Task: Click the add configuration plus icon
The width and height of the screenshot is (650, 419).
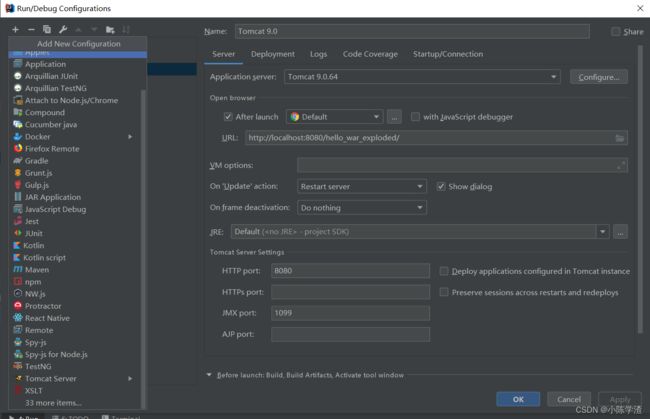Action: (15, 30)
